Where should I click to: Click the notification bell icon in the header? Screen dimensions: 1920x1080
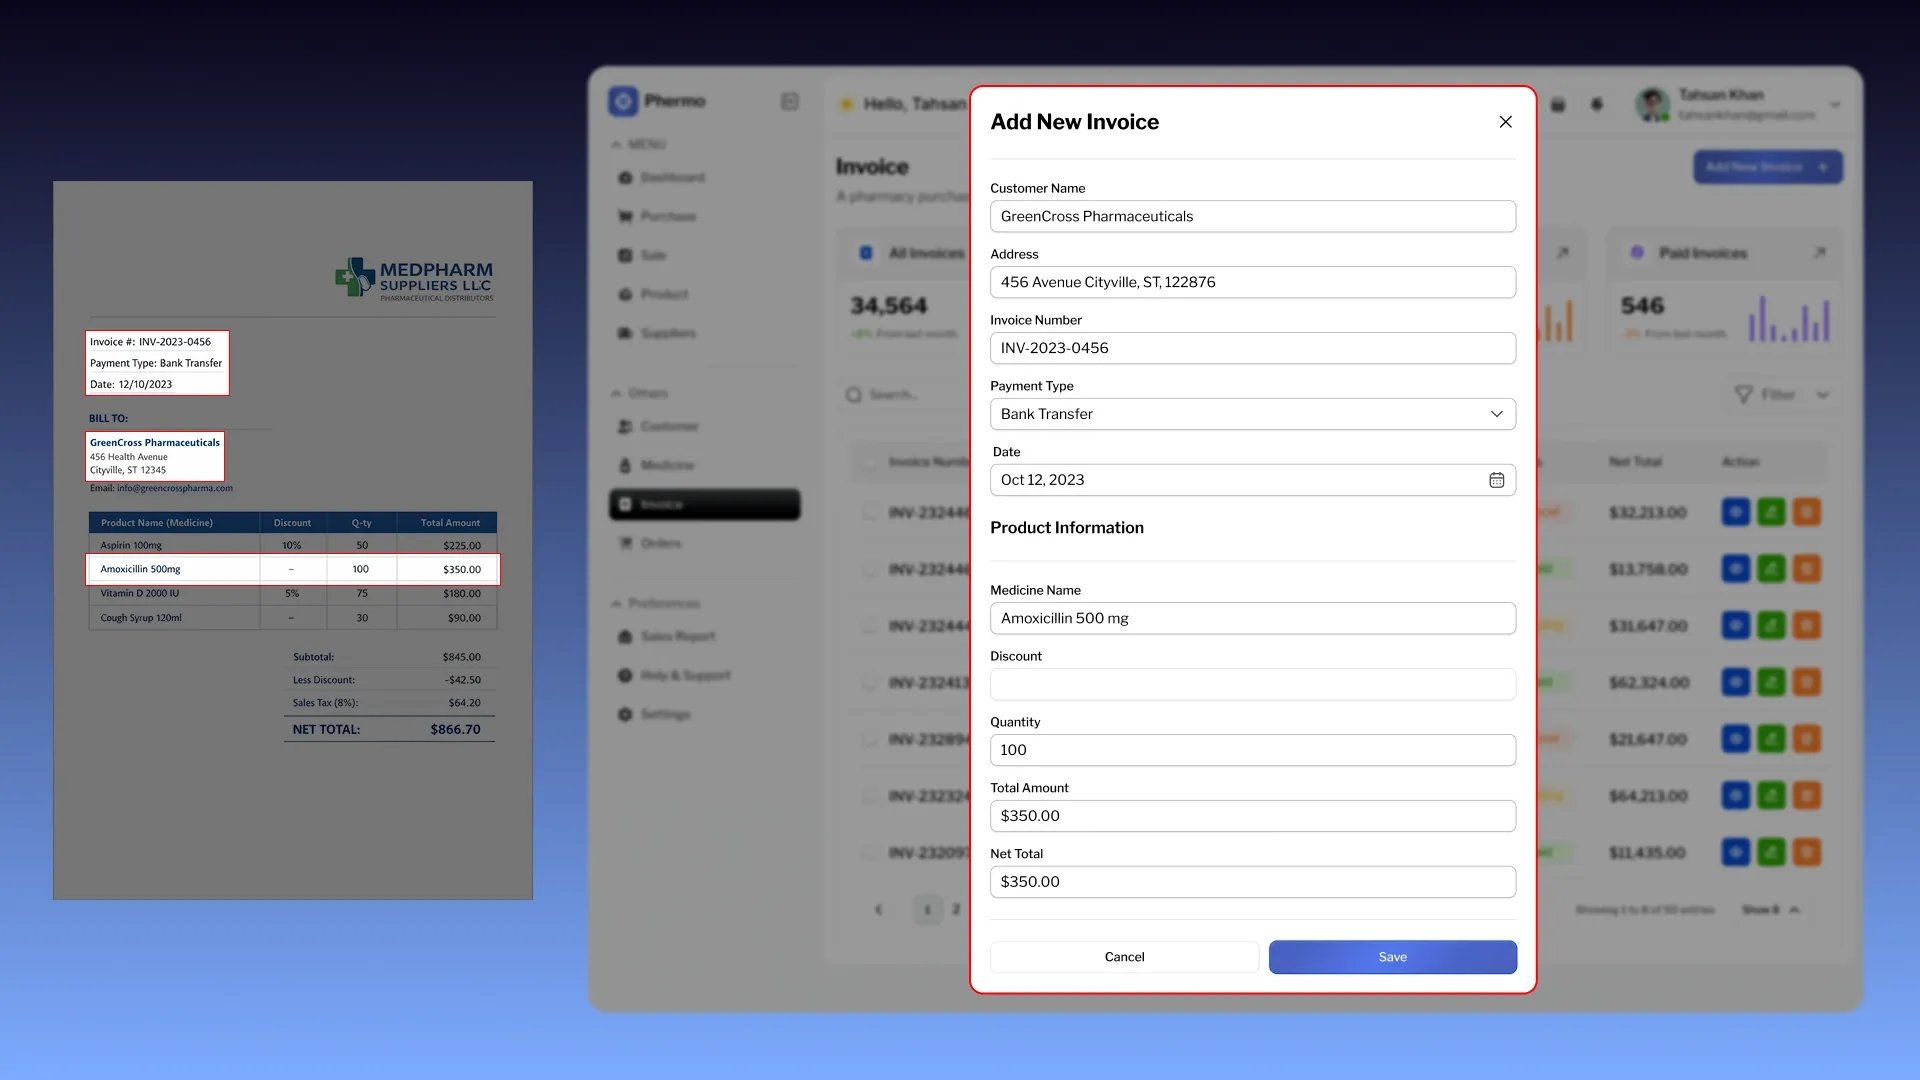[x=1597, y=104]
